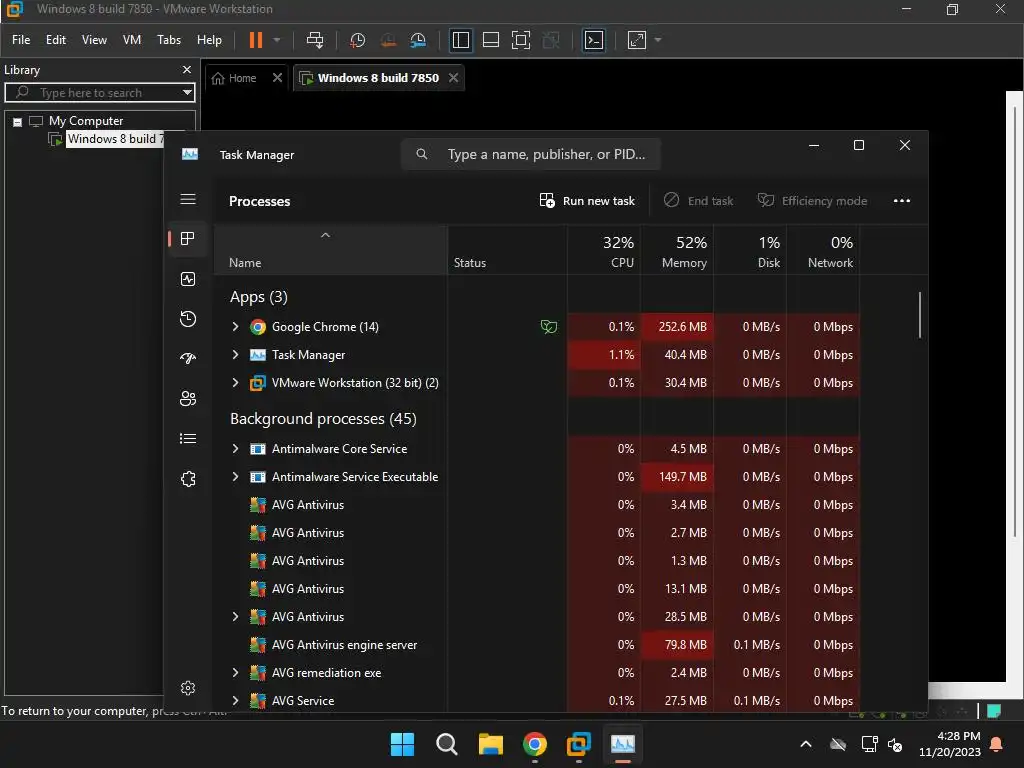The width and height of the screenshot is (1024, 768).
Task: Toggle VMware library sidebar view icon
Action: pyautogui.click(x=460, y=40)
